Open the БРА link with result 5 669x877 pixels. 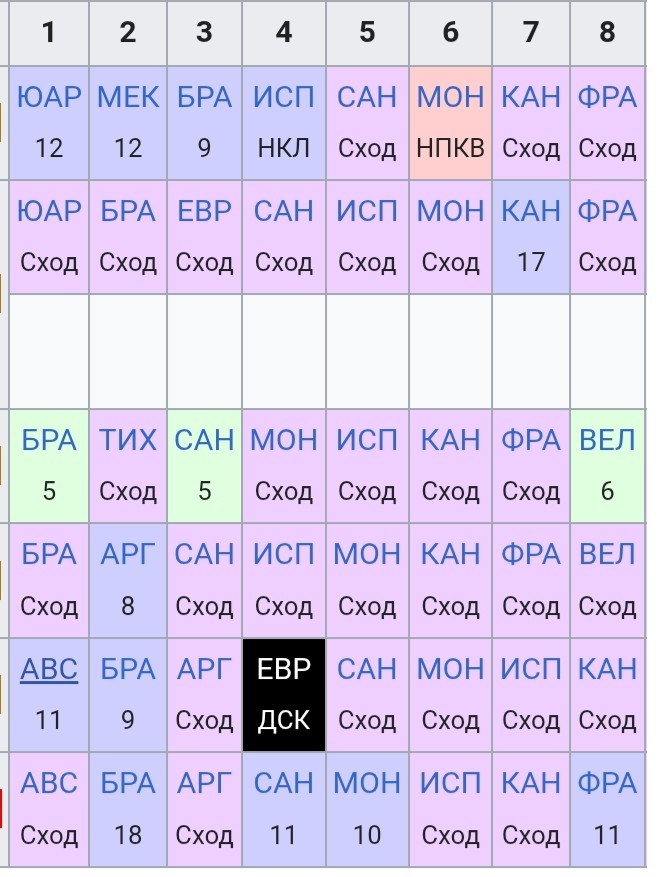point(49,440)
